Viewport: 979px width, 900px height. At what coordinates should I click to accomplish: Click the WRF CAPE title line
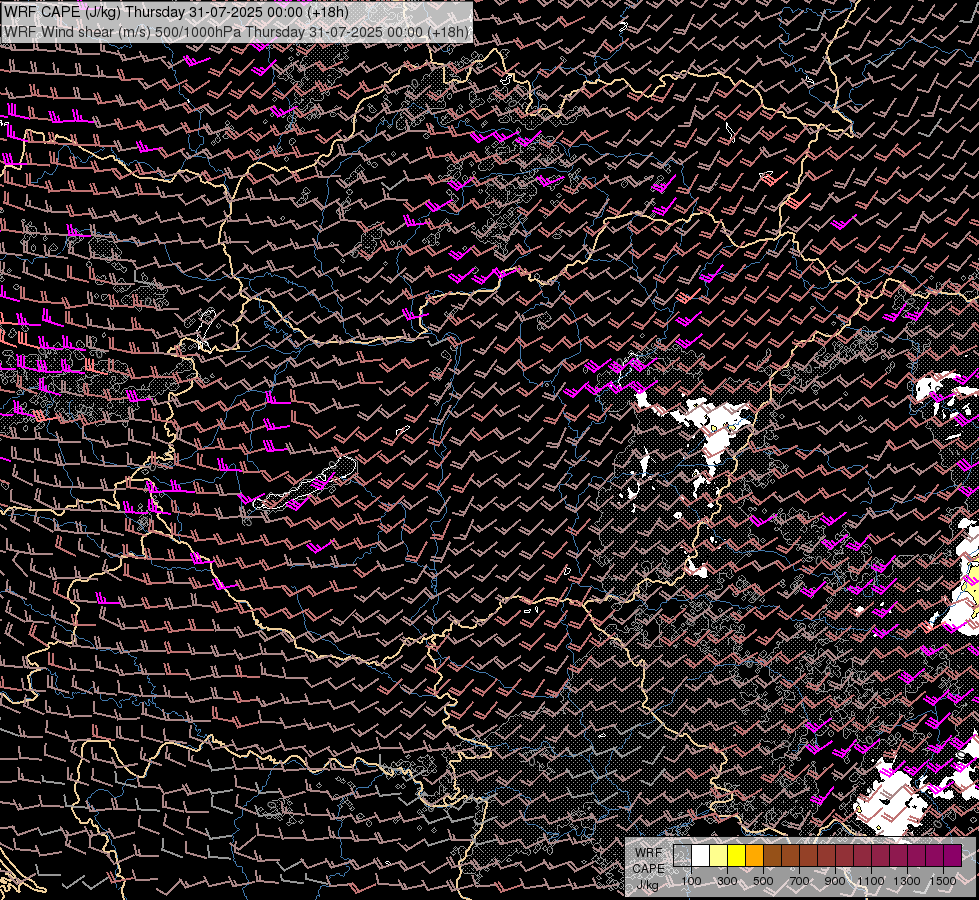click(176, 12)
